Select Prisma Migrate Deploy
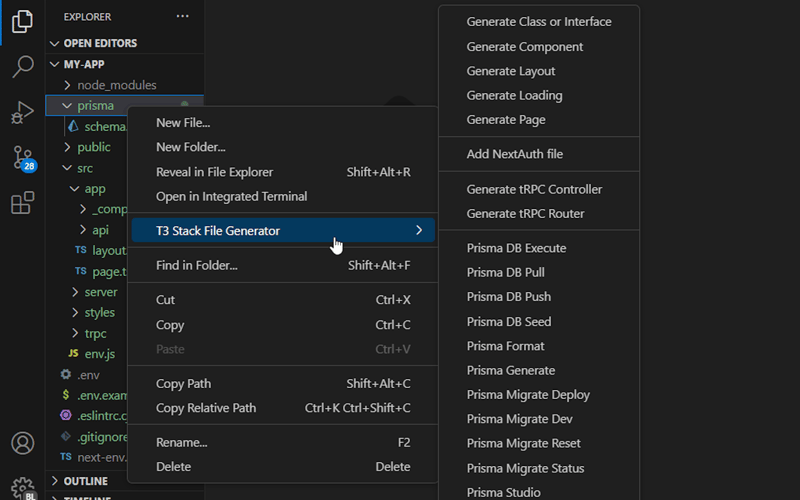 coord(539,395)
